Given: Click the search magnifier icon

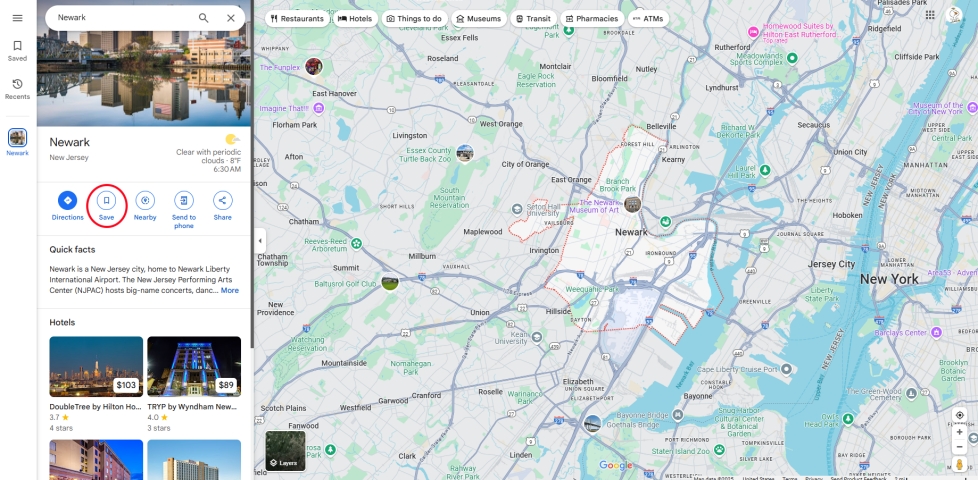Looking at the screenshot, I should (203, 18).
